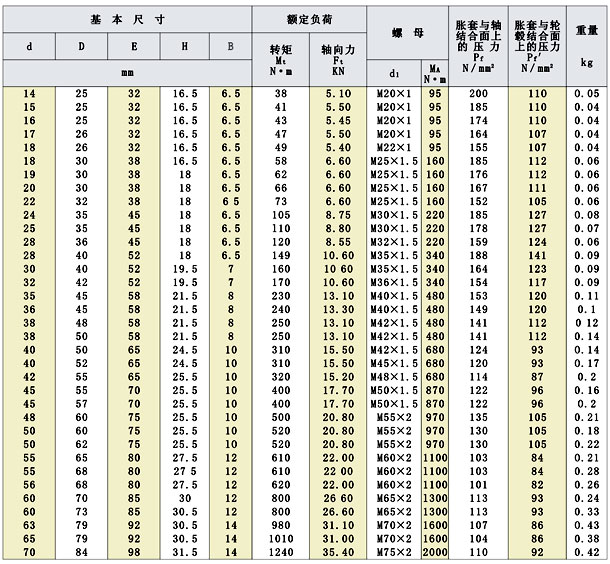
Task: Click the M75×2 nut cell
Action: 393,551
